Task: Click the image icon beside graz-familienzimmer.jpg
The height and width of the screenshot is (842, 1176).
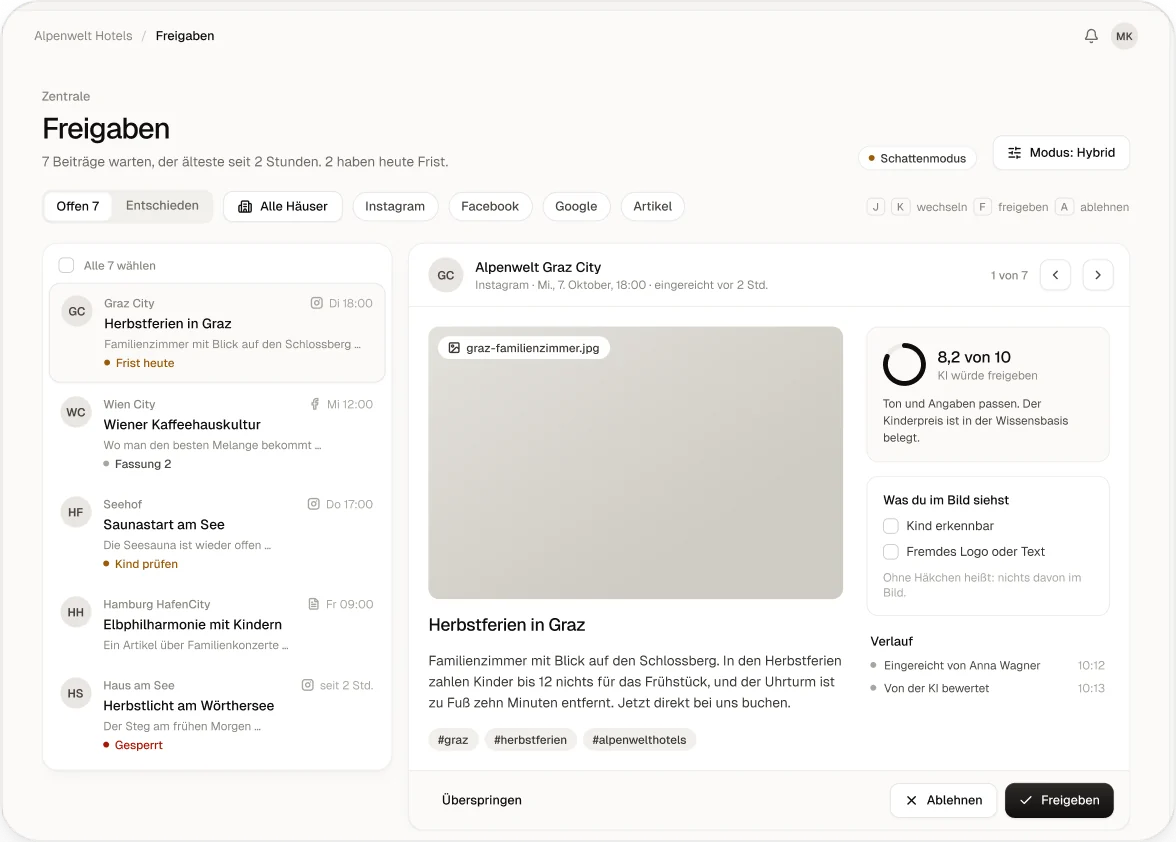Action: click(454, 348)
